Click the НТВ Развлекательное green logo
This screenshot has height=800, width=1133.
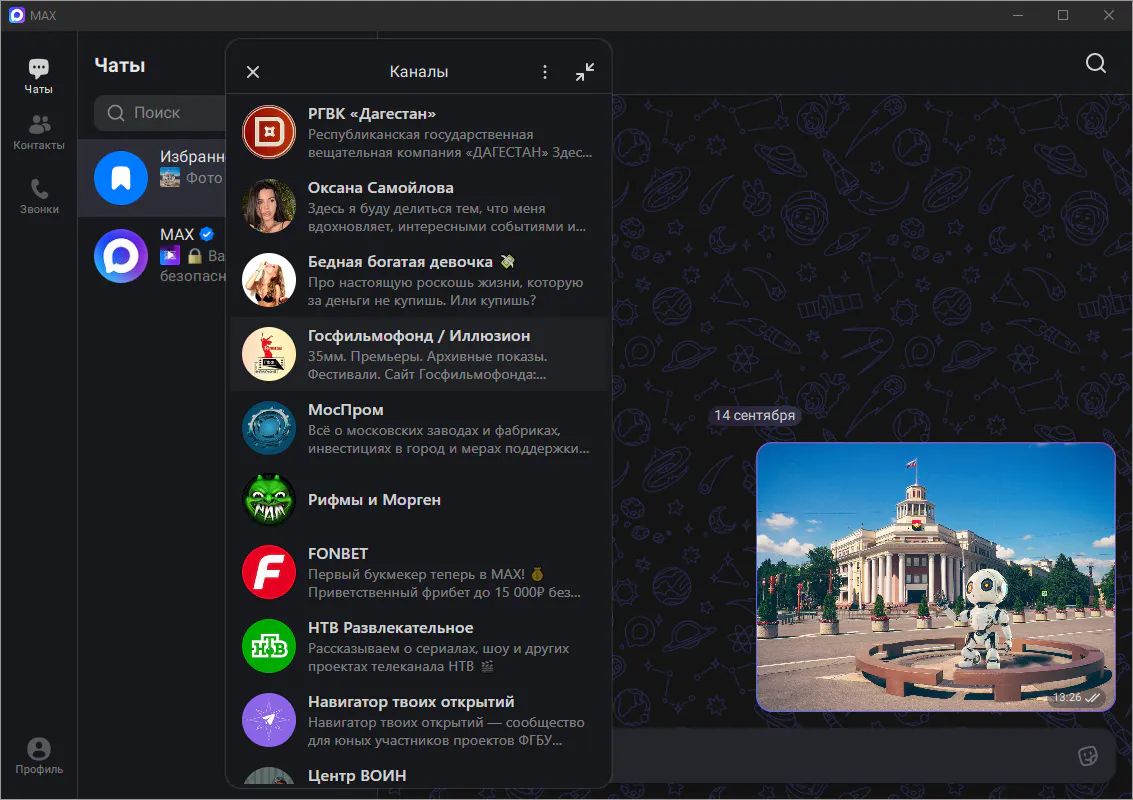tap(269, 647)
